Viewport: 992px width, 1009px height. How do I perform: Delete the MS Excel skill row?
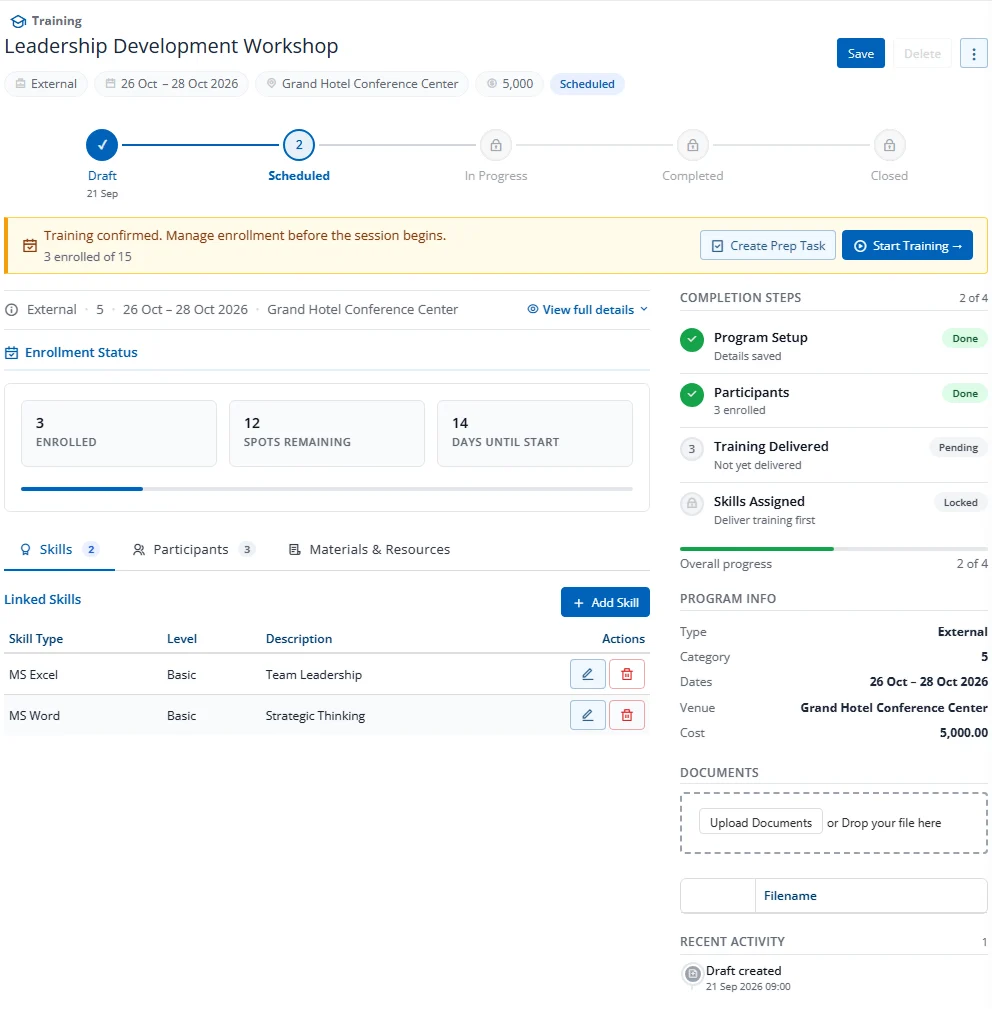(x=627, y=674)
